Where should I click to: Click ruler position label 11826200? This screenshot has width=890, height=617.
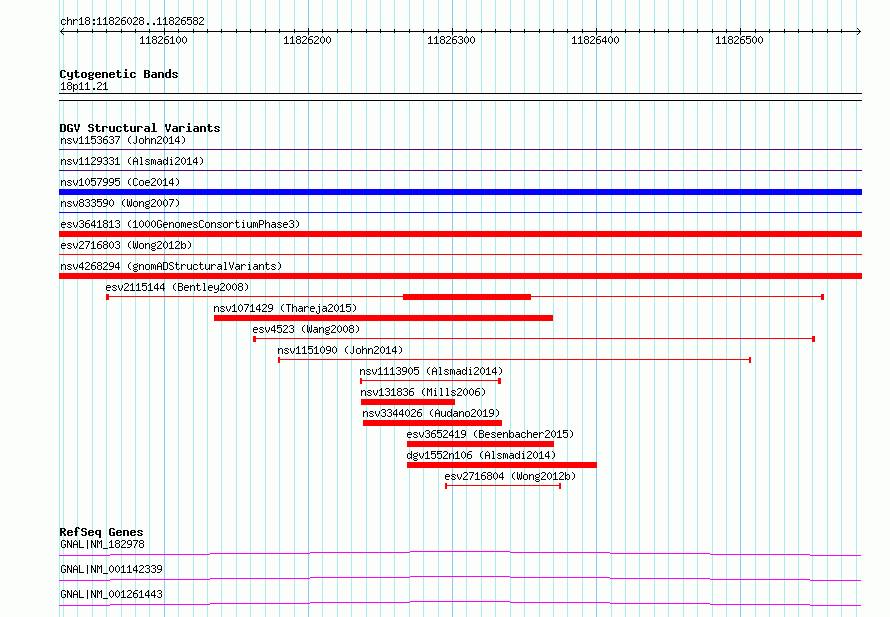[x=307, y=40]
